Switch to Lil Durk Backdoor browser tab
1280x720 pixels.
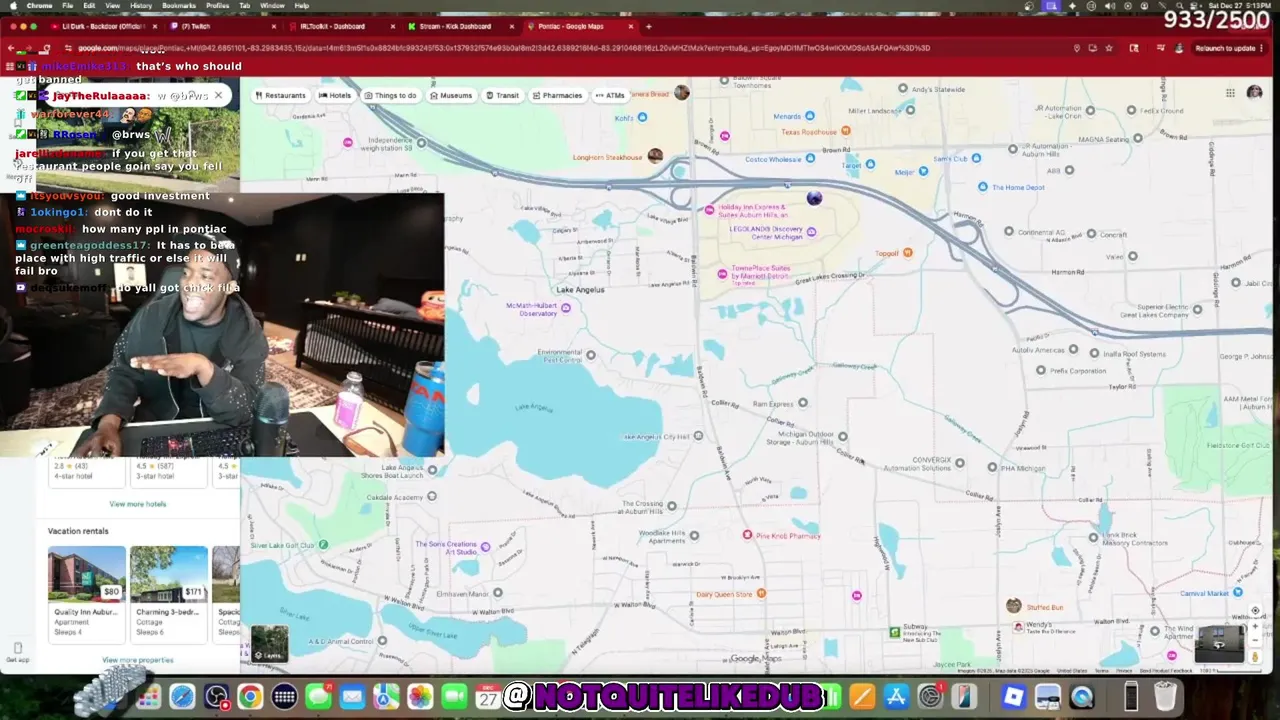pos(103,26)
